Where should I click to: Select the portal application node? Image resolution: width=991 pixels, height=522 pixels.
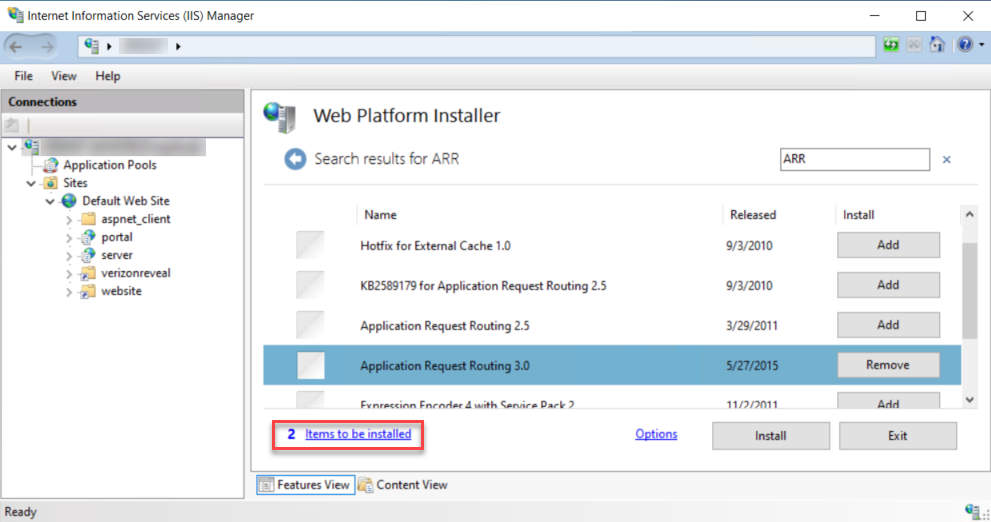117,237
